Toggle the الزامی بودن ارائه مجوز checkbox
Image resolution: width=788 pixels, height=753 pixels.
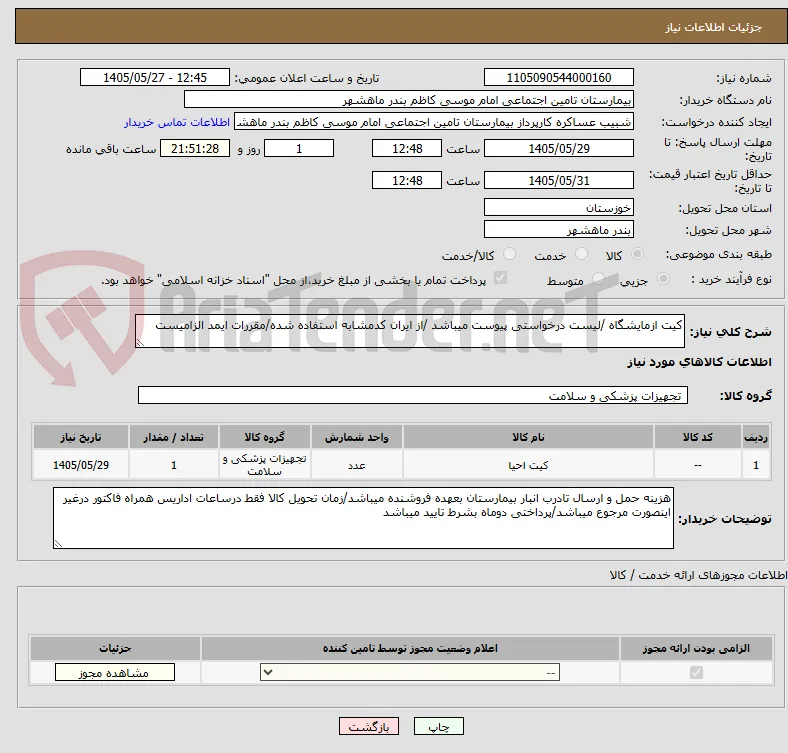pyautogui.click(x=696, y=673)
